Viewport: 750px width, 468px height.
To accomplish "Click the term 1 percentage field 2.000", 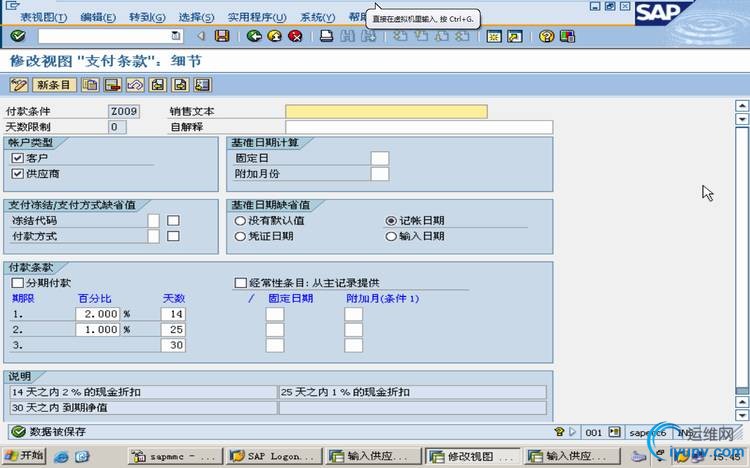I will (98, 314).
